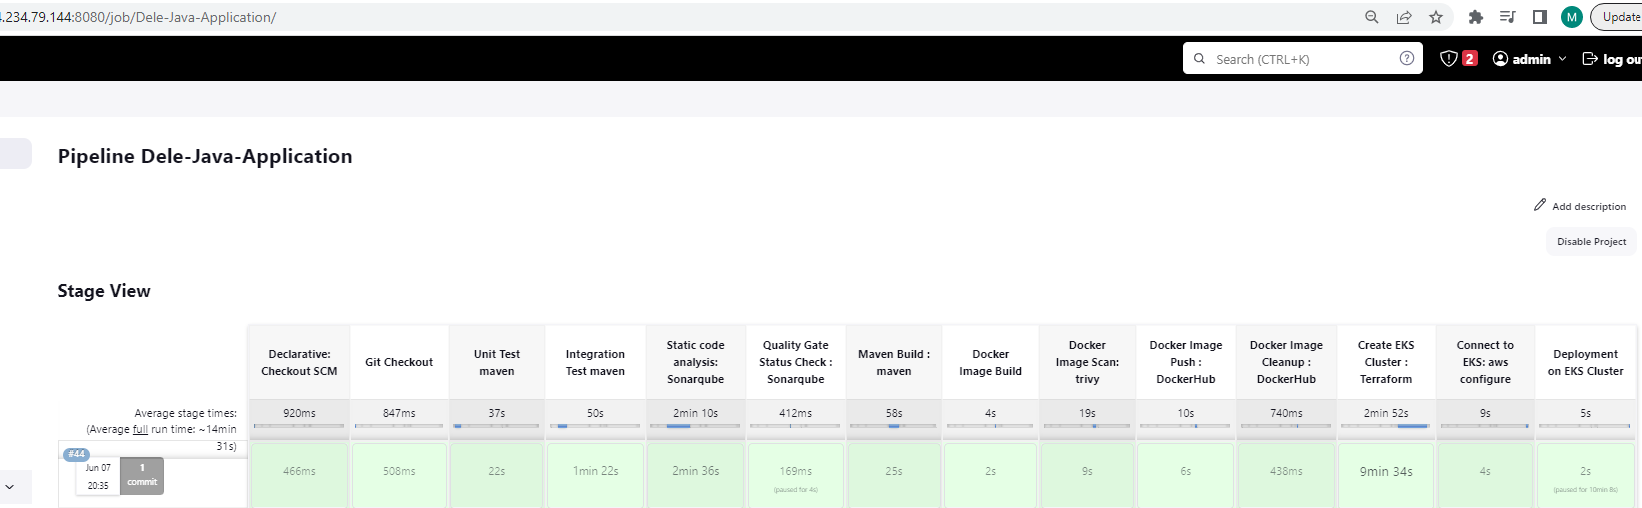Image resolution: width=1642 pixels, height=508 pixels.
Task: Open the Chrome profile avatar M
Action: coord(1572,17)
